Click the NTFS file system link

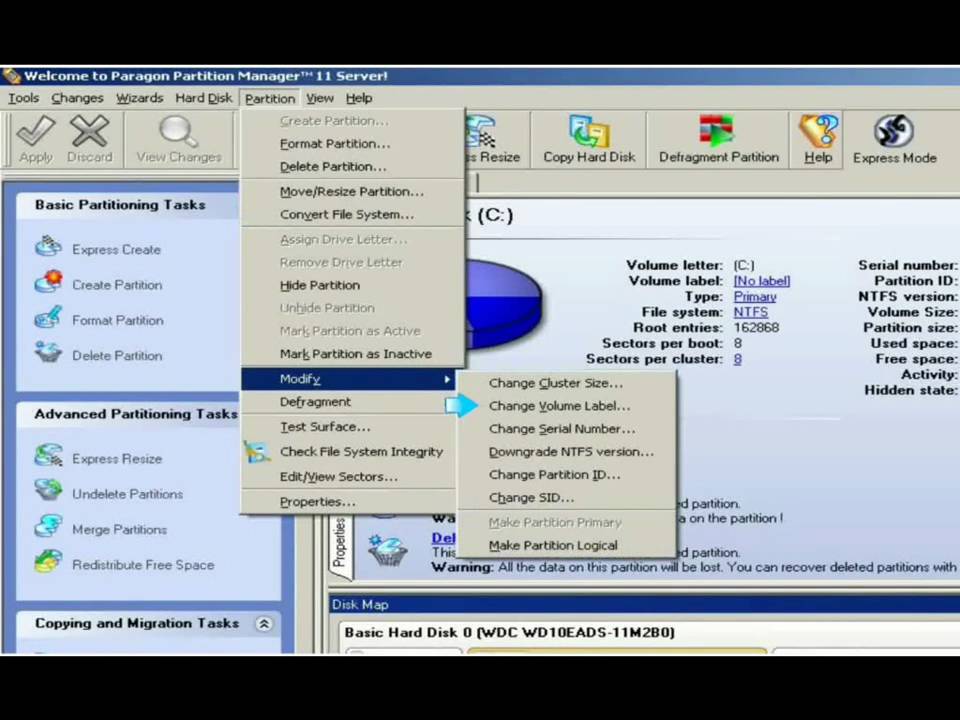click(x=751, y=312)
